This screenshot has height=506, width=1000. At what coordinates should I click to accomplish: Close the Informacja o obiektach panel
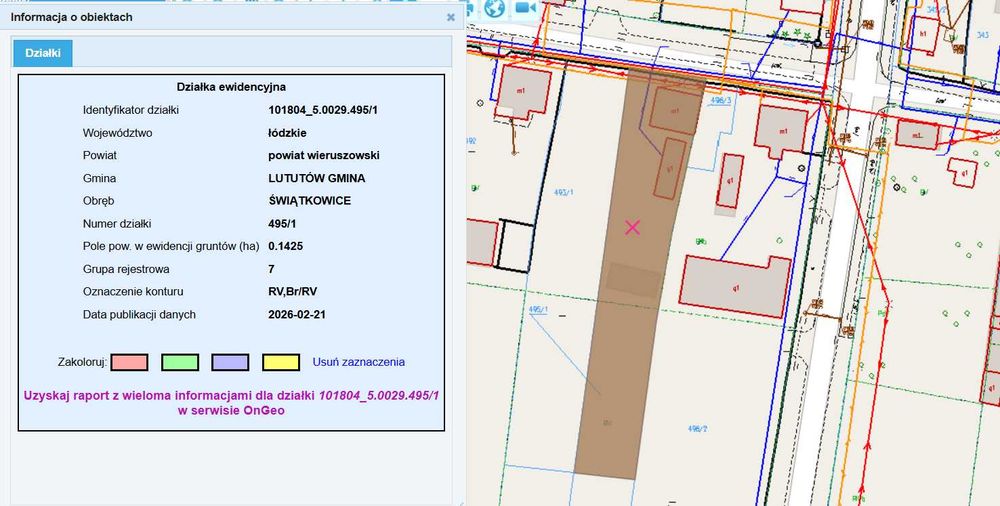(451, 17)
